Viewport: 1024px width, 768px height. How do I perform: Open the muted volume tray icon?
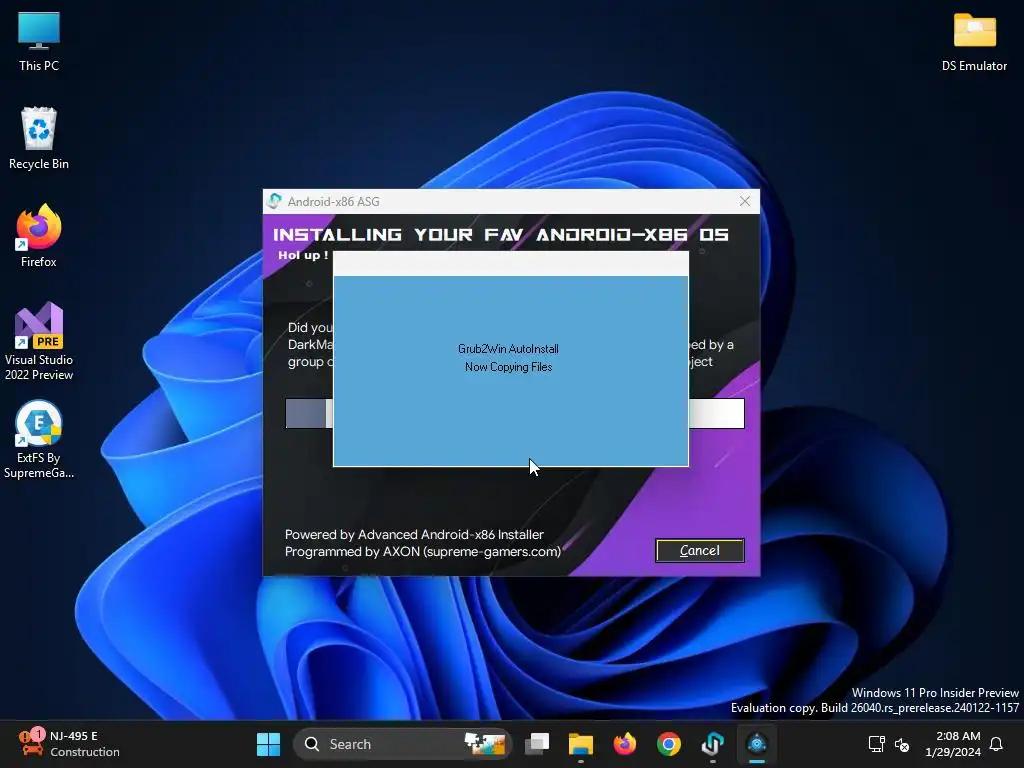click(902, 744)
